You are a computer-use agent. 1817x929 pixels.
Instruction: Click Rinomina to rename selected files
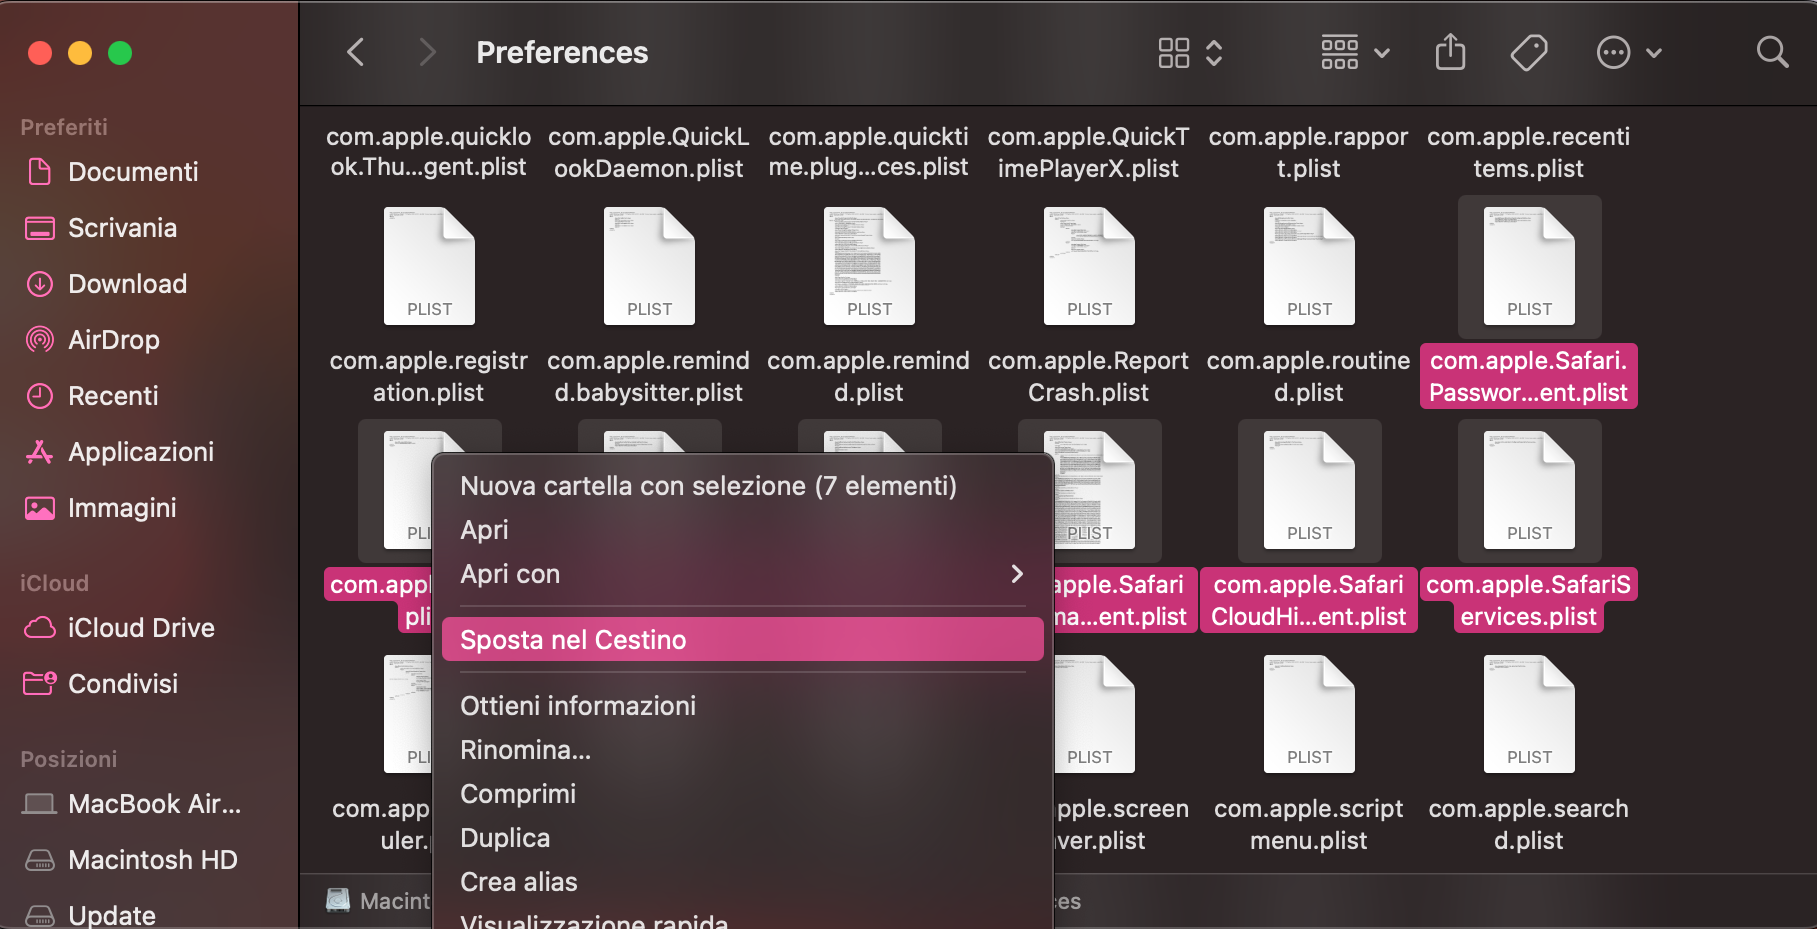click(x=525, y=749)
